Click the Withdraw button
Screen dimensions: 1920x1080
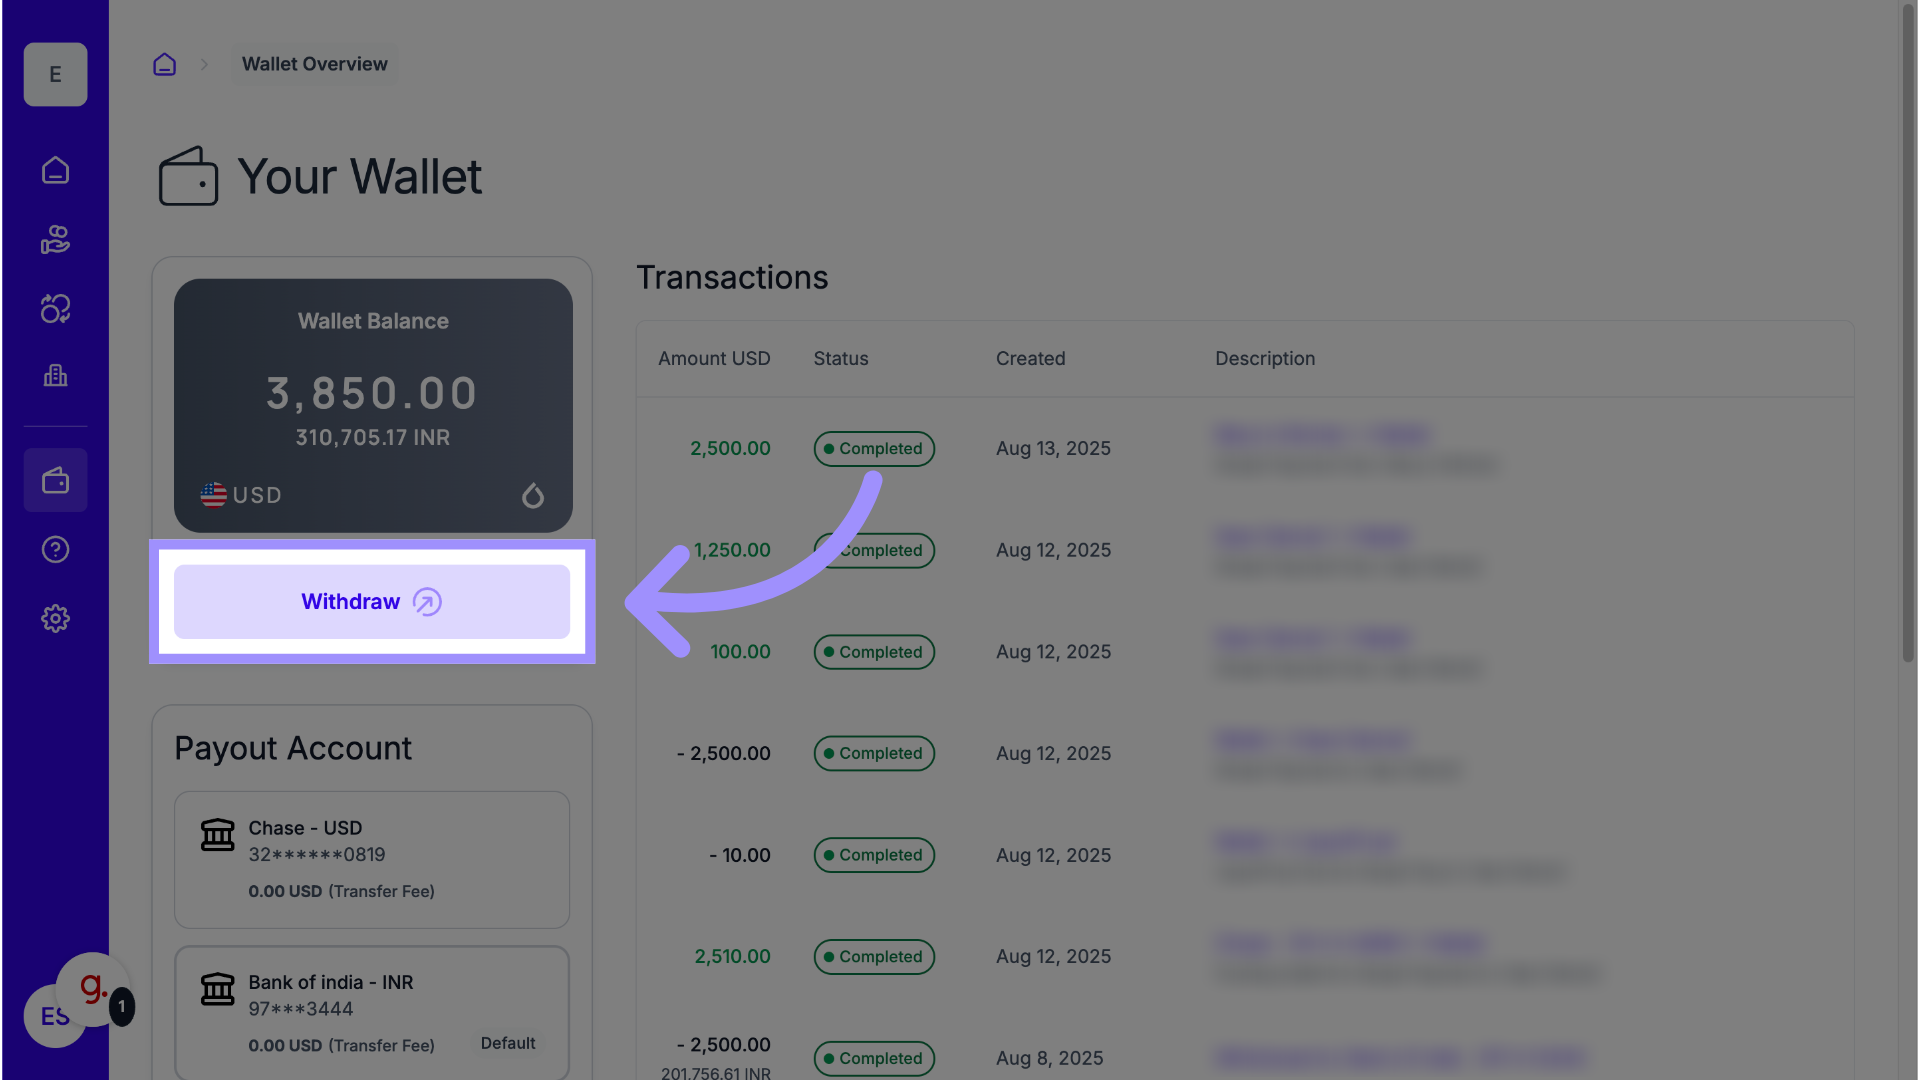point(371,602)
